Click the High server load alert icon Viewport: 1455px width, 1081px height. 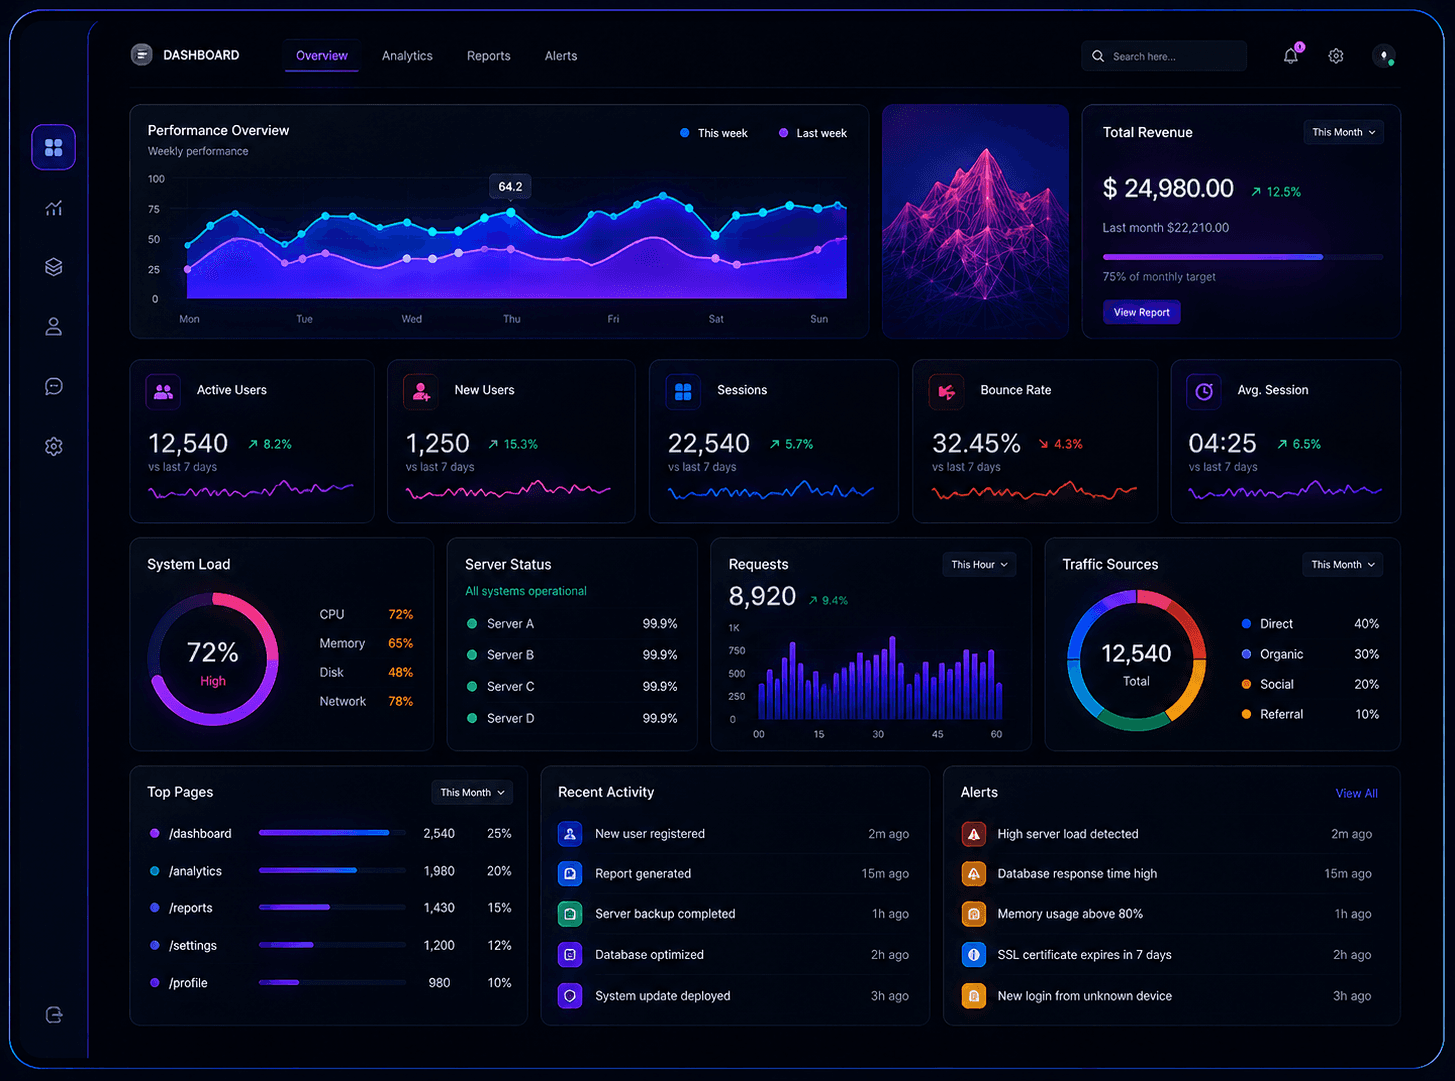[974, 833]
